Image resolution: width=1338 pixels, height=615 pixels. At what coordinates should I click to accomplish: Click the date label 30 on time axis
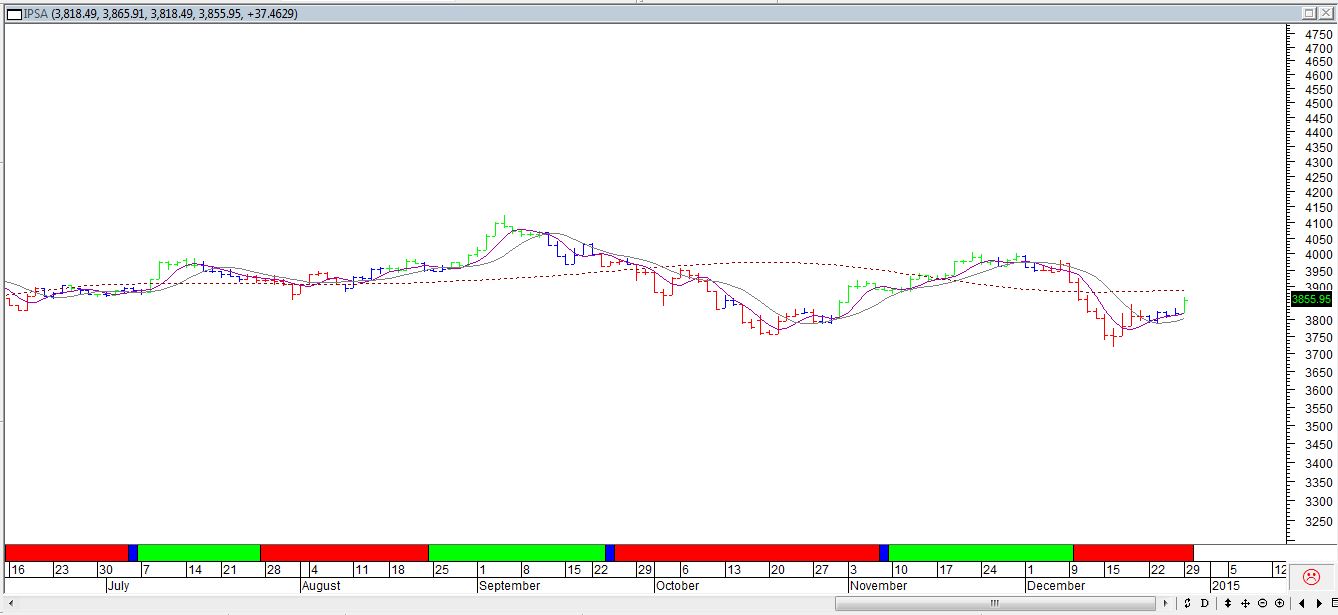(106, 570)
